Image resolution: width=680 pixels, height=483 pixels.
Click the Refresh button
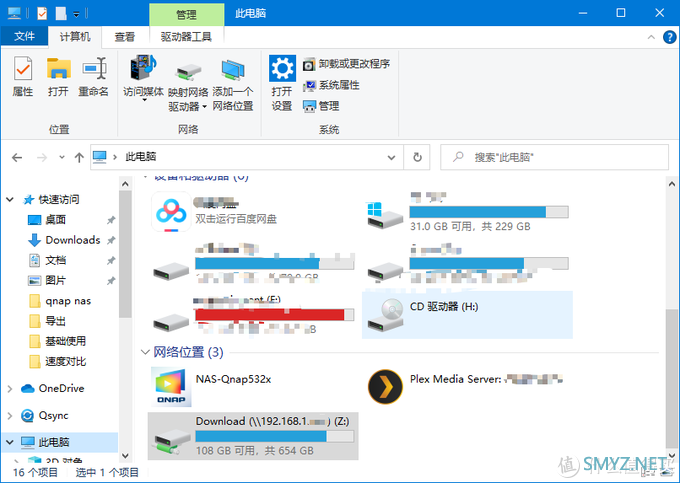[417, 157]
